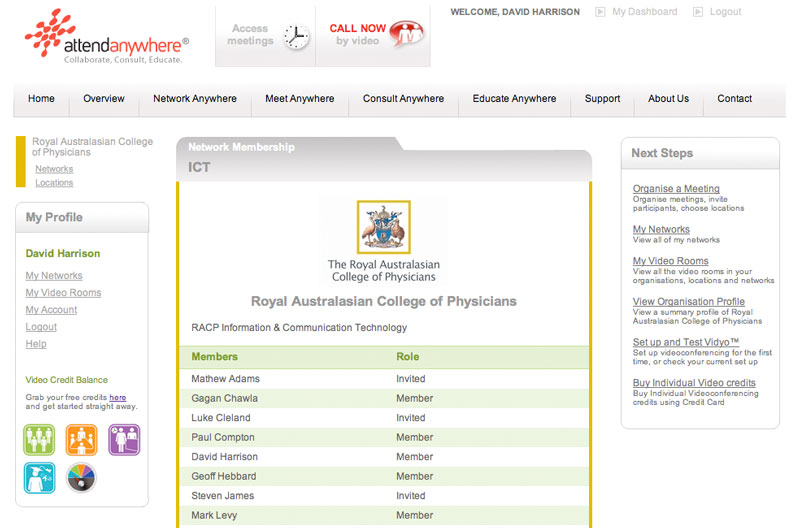
Task: Click Invited role for Luke Cleland
Action: pos(411,418)
